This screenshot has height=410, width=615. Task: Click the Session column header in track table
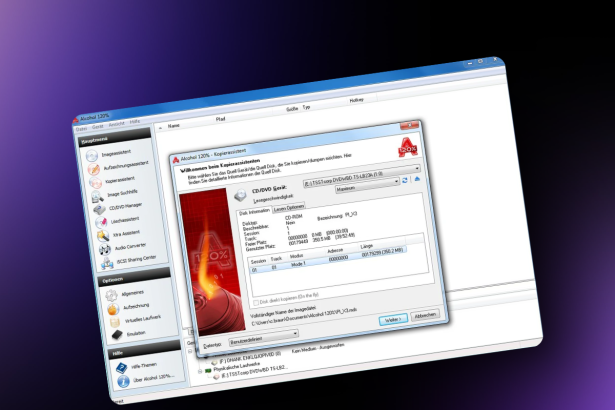coord(258,261)
